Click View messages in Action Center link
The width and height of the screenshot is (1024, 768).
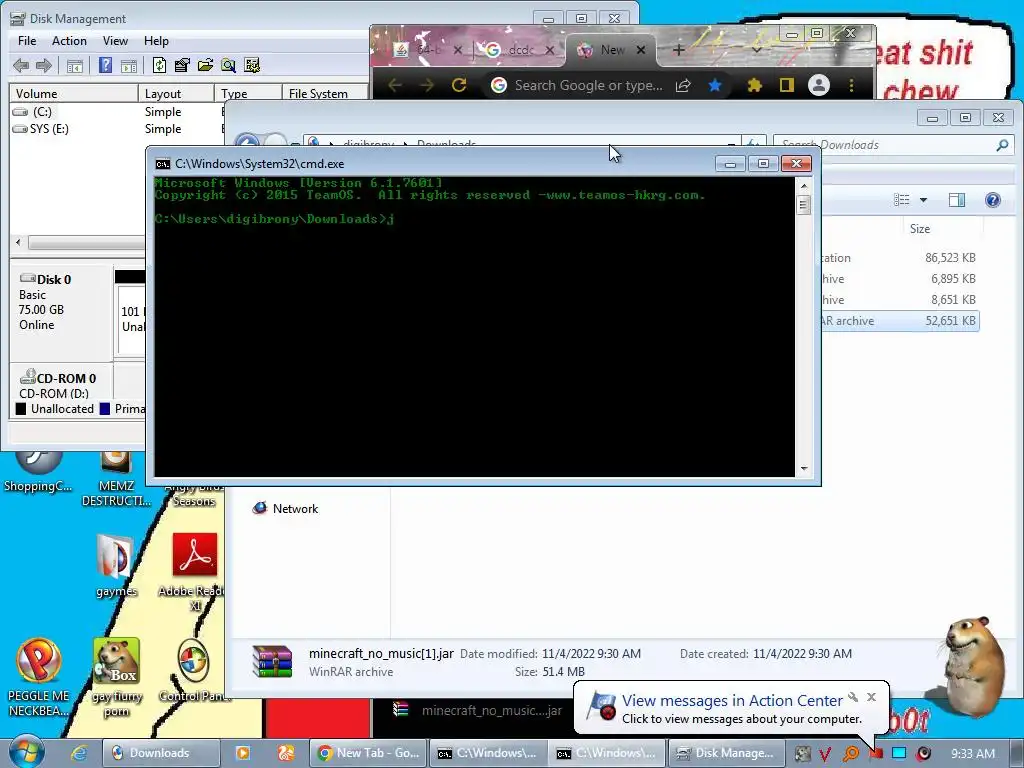732,701
